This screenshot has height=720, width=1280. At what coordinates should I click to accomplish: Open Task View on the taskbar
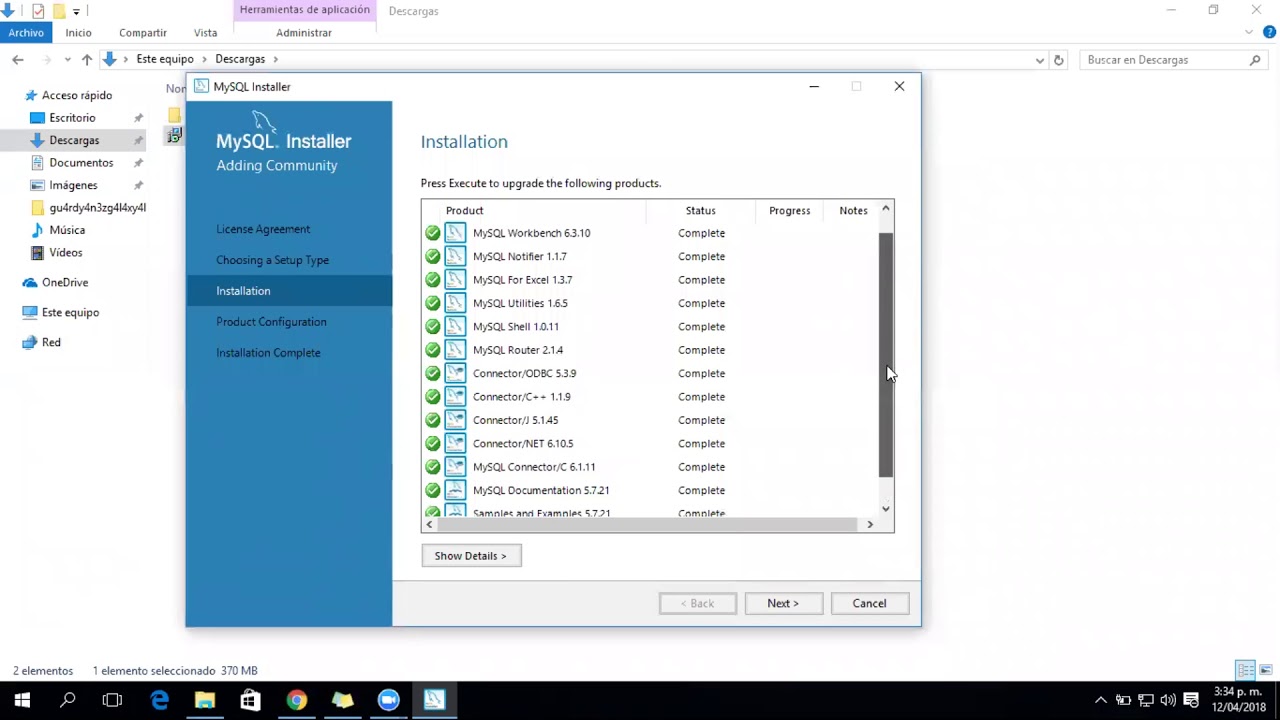[112, 700]
